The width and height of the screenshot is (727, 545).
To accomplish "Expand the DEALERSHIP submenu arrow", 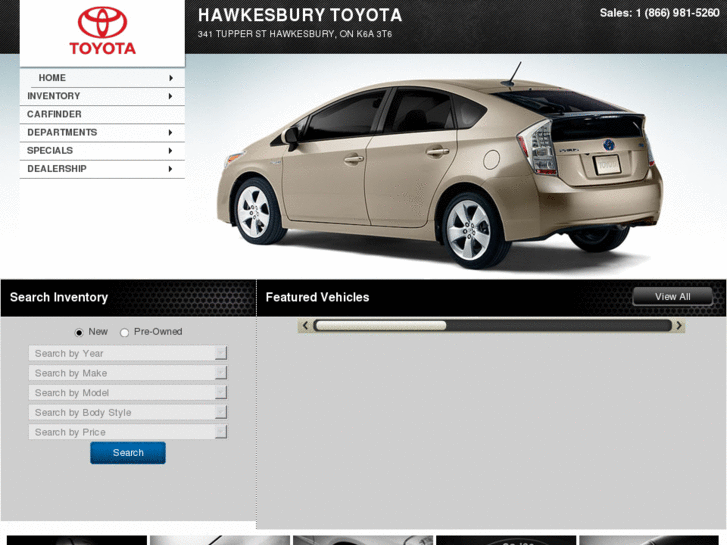I will click(171, 169).
